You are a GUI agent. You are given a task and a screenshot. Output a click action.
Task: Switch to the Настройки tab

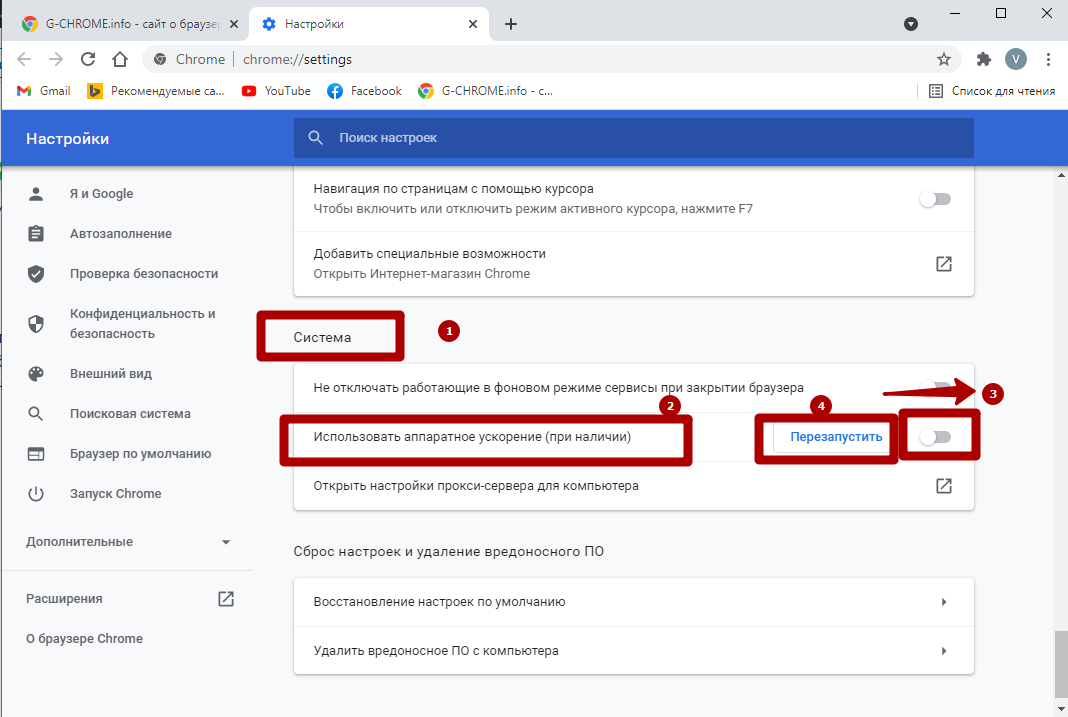(x=368, y=24)
